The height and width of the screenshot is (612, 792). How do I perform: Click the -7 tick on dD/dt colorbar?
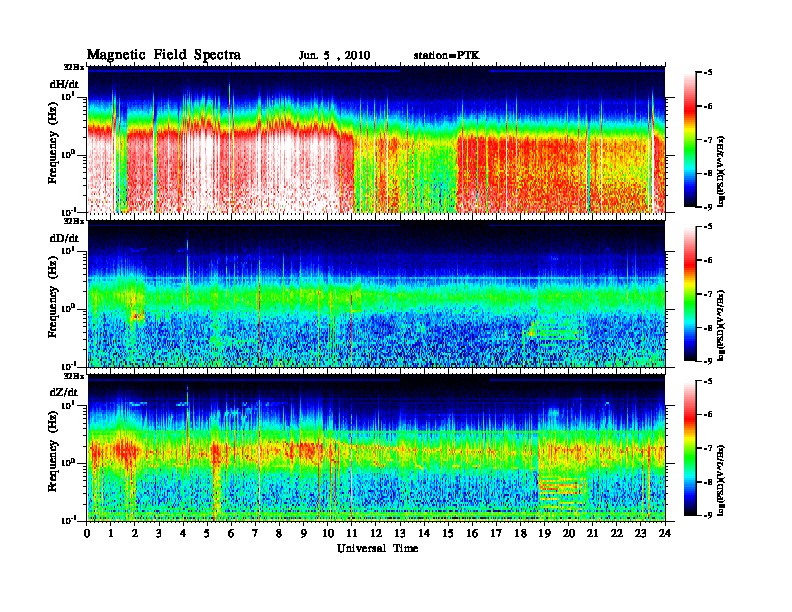pos(707,294)
